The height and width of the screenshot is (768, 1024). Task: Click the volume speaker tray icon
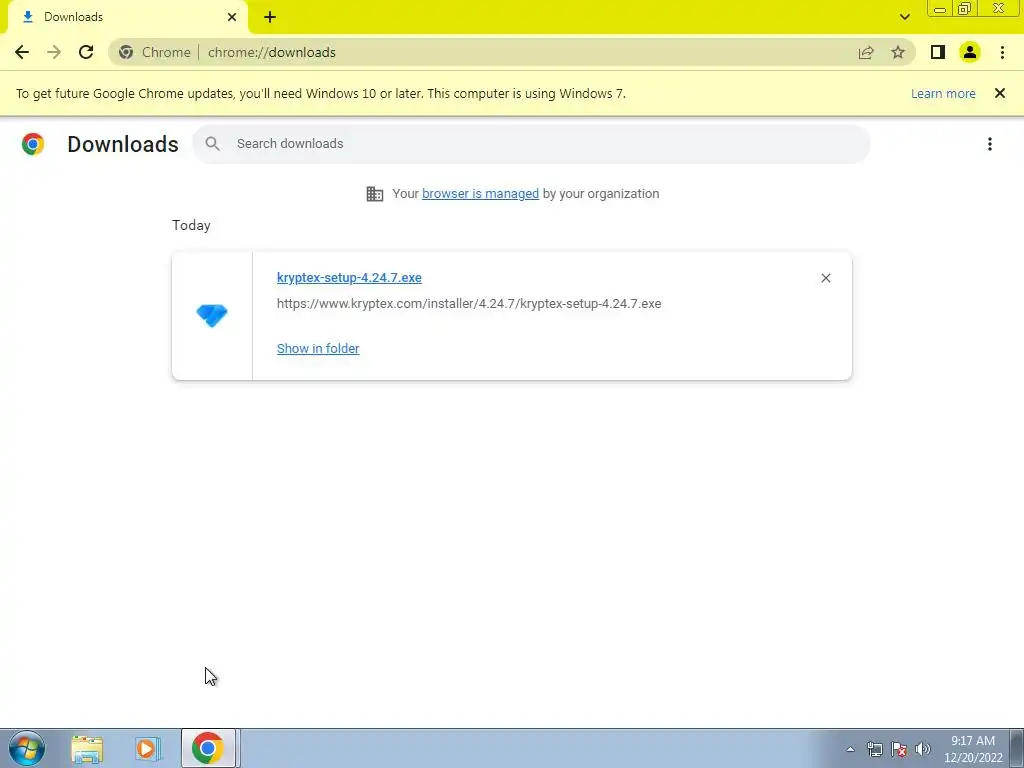(923, 749)
